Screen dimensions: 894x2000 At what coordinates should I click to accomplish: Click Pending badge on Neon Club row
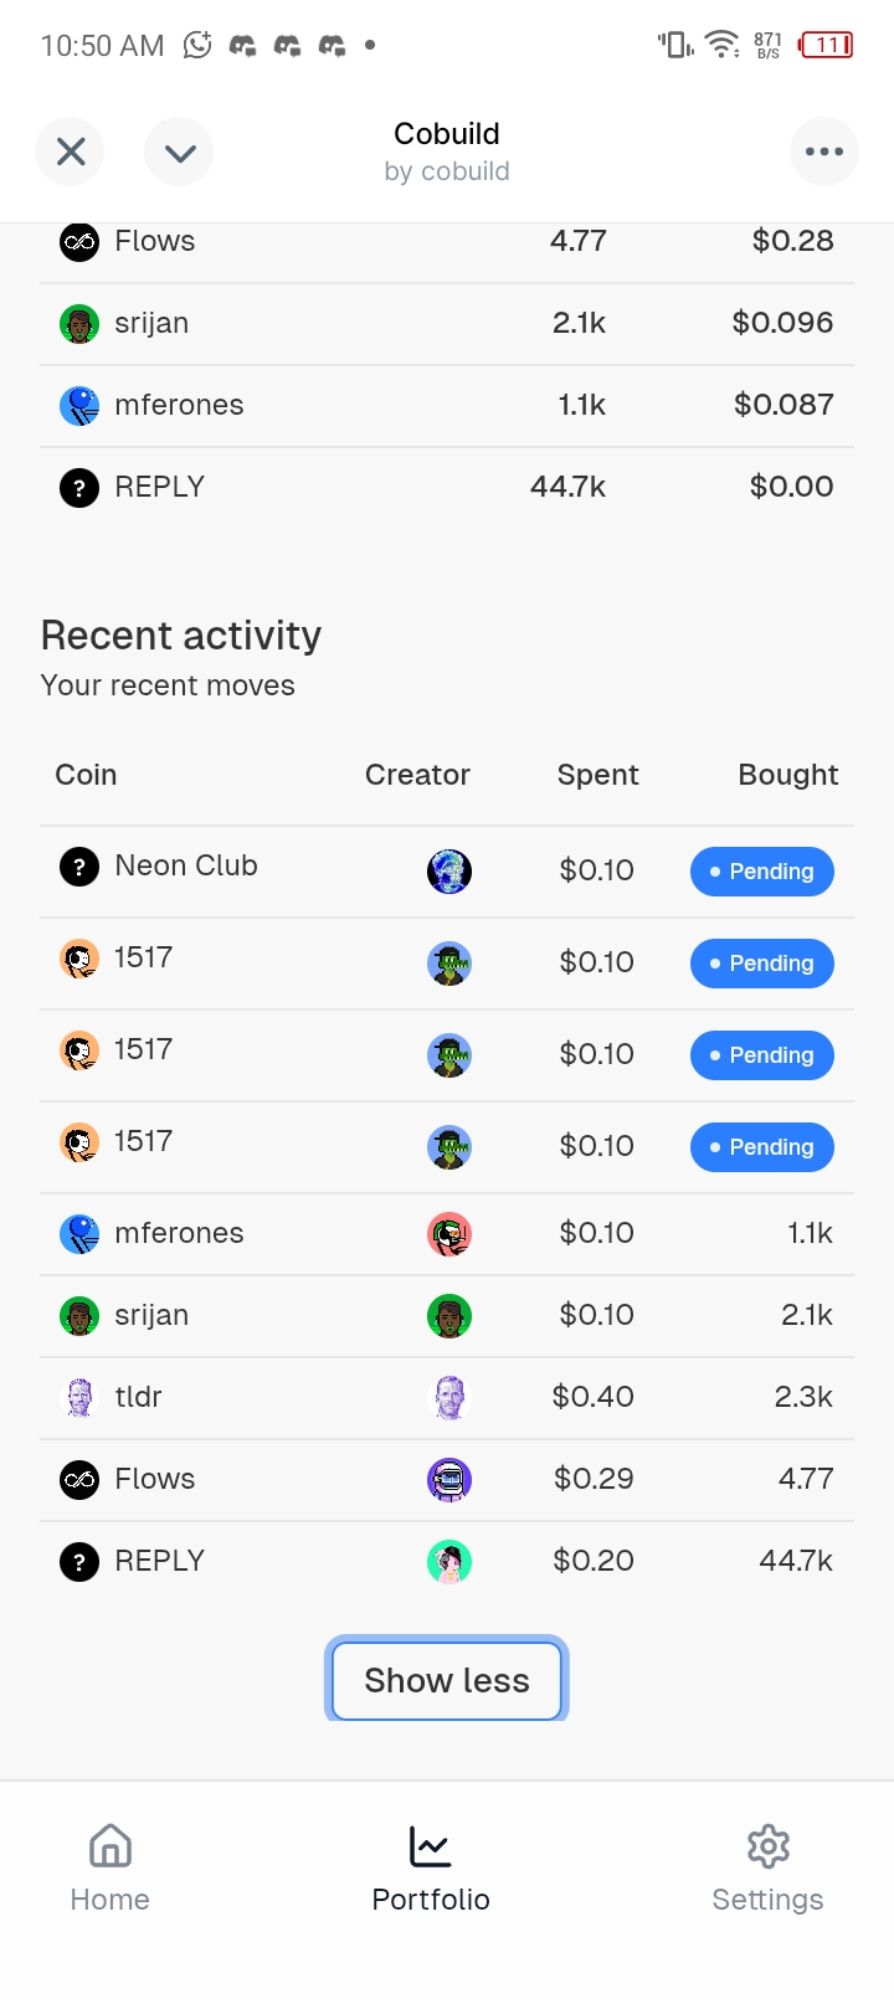click(762, 871)
